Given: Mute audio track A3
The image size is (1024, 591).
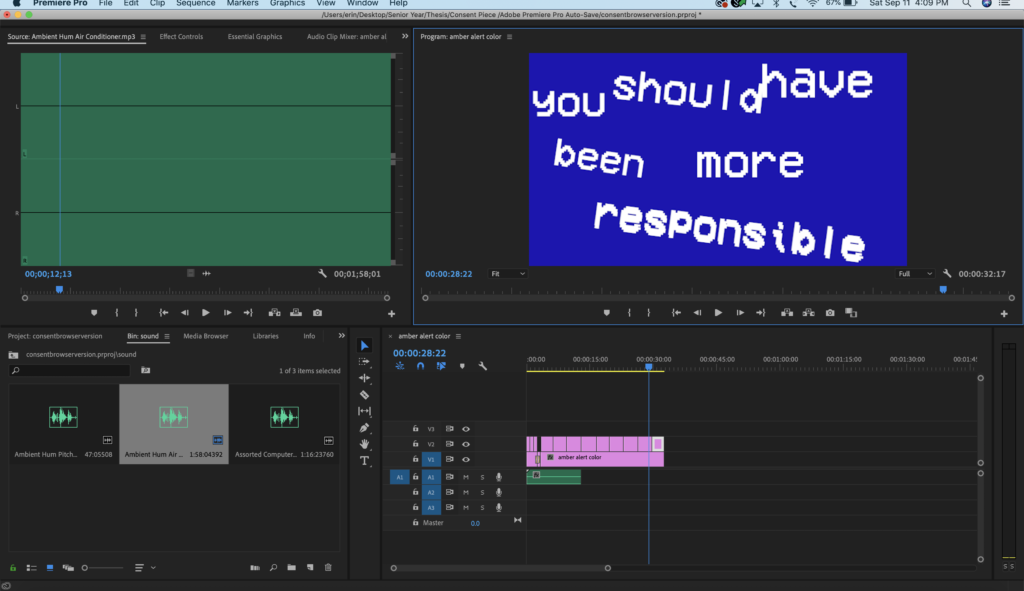Looking at the screenshot, I should pos(466,507).
